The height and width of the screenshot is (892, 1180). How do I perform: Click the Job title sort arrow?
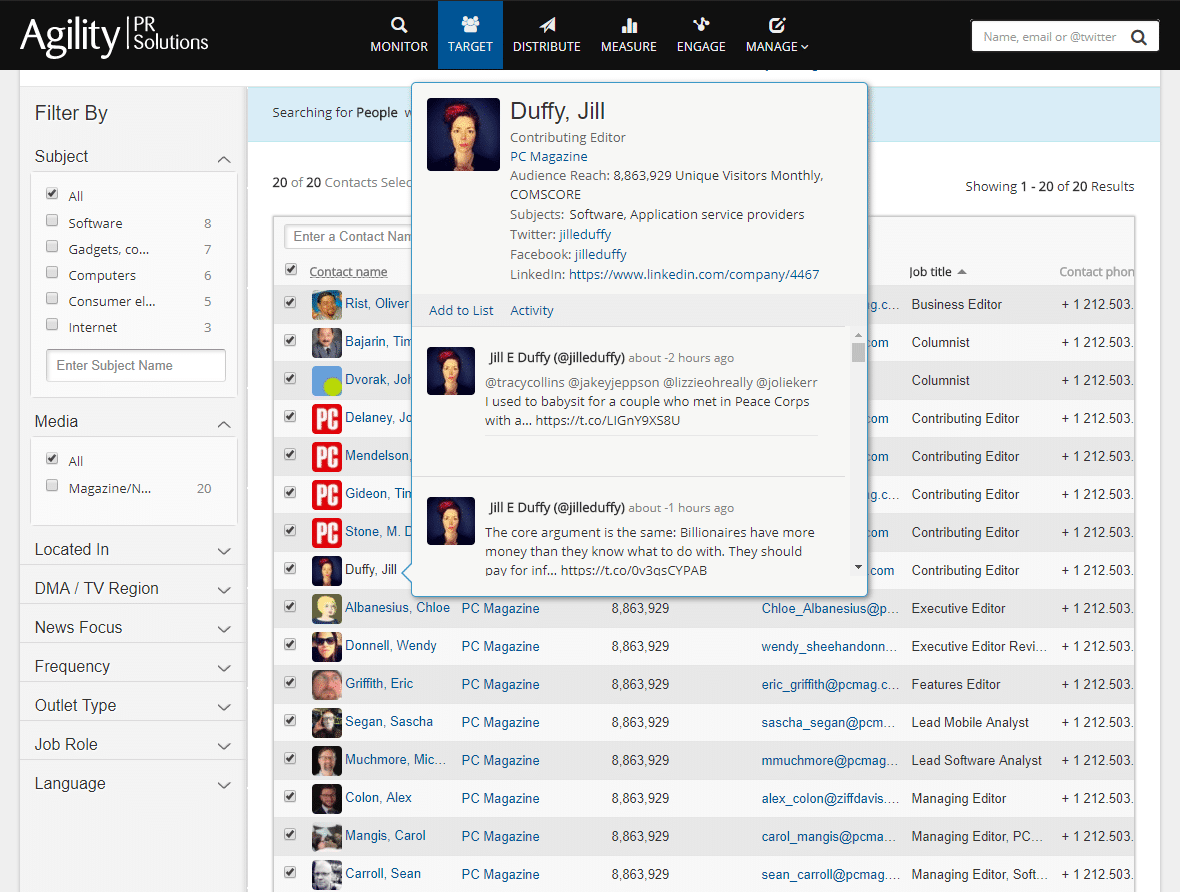coord(962,272)
